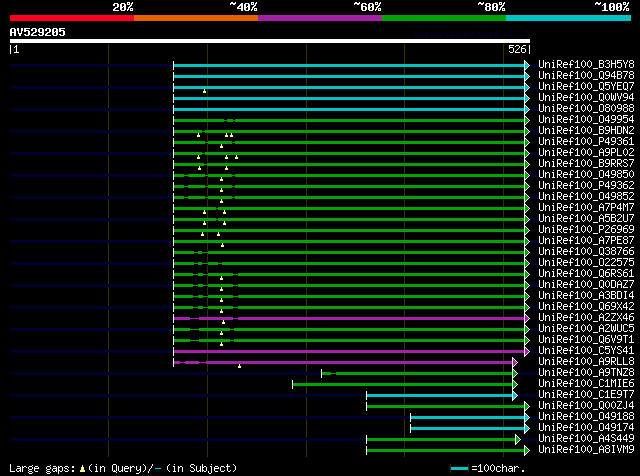Select the UniRef100_Q6RS61 label
This screenshot has height=476, width=640.
point(586,274)
